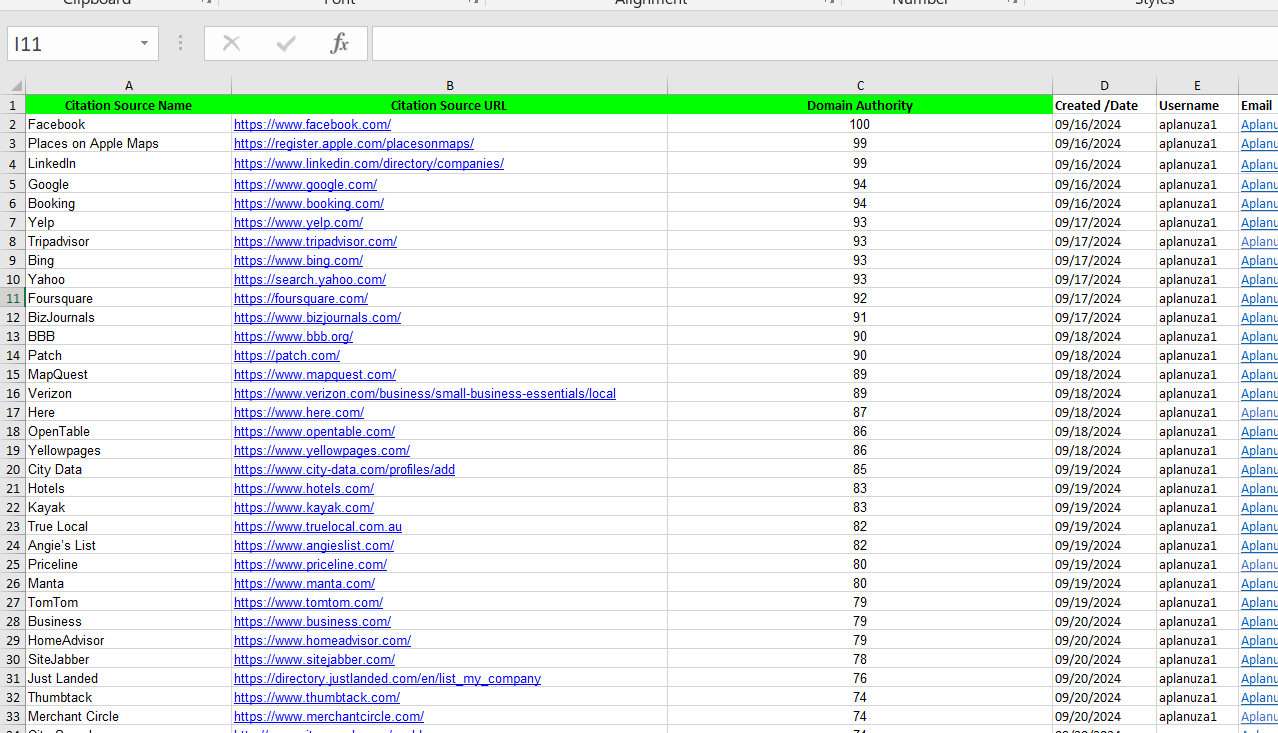Select the 'Places on Apple Maps' cell

tap(129, 144)
